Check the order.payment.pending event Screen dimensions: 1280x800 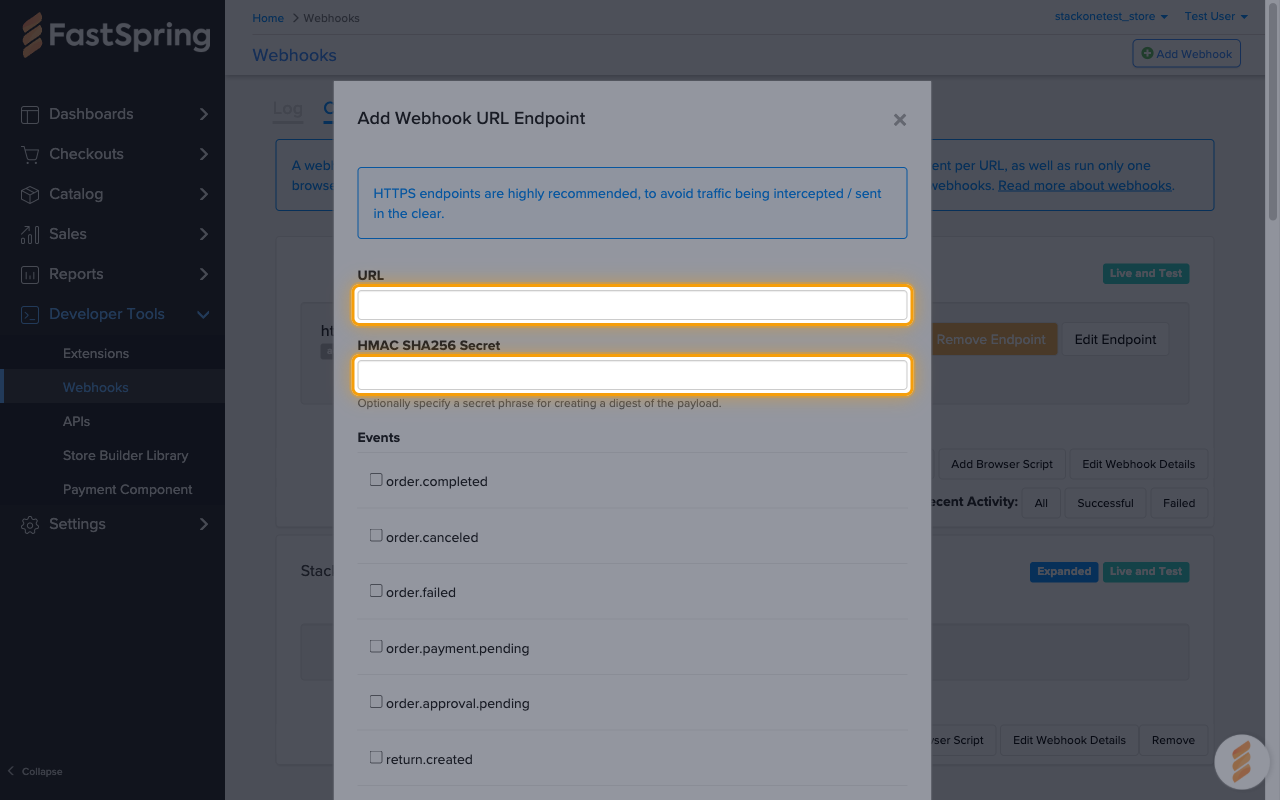376,647
